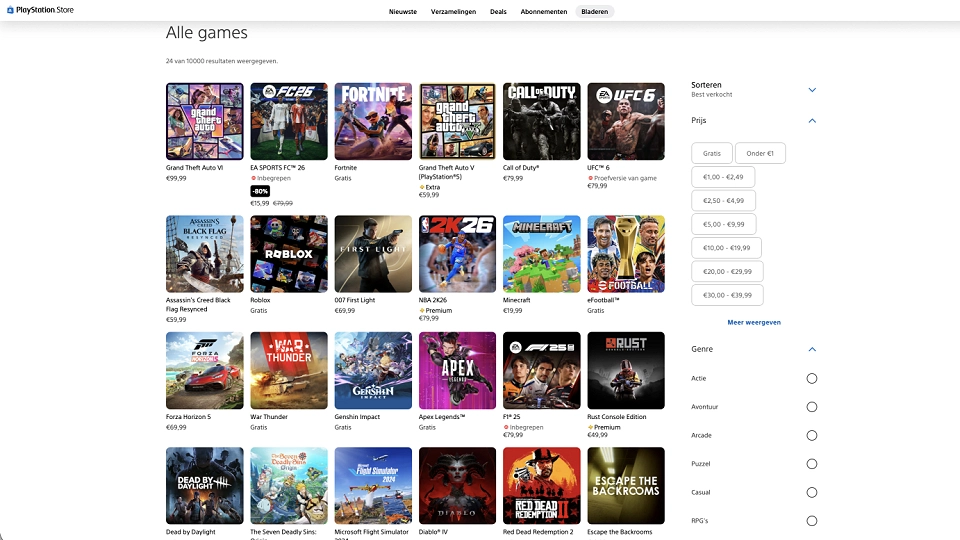Viewport: 960px width, 540px height.
Task: Open the Roblox game cover
Action: (289, 254)
